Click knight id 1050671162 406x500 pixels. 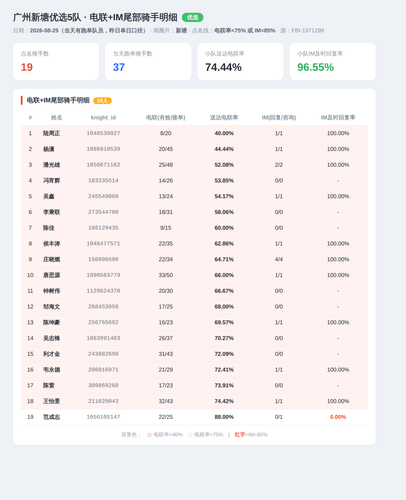(103, 165)
